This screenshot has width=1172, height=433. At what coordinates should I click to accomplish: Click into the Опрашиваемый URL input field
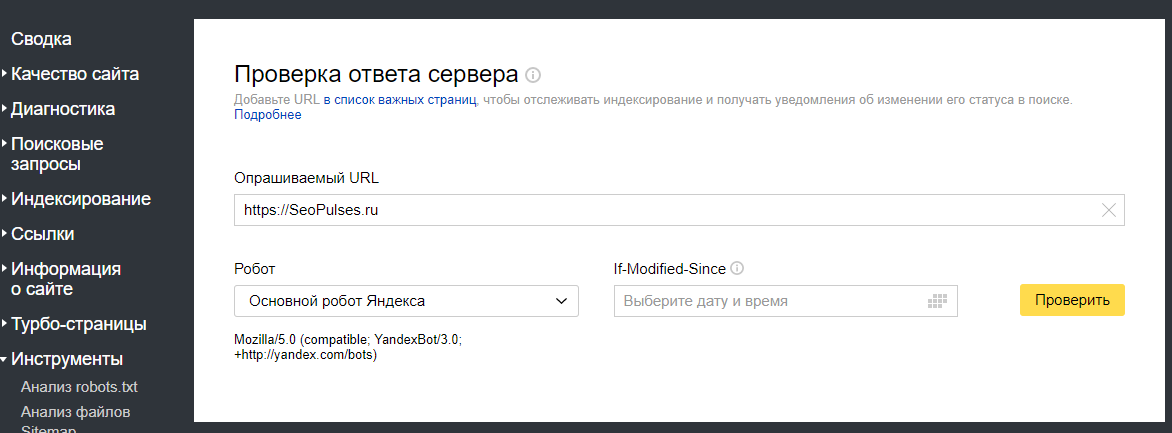(679, 211)
